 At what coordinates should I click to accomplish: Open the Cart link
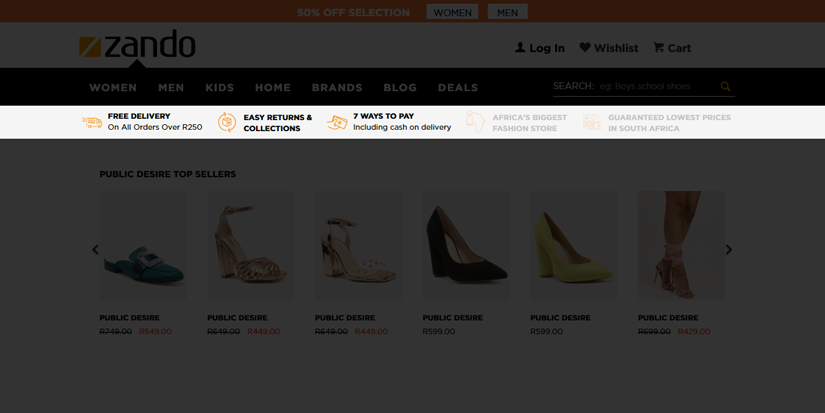point(679,48)
